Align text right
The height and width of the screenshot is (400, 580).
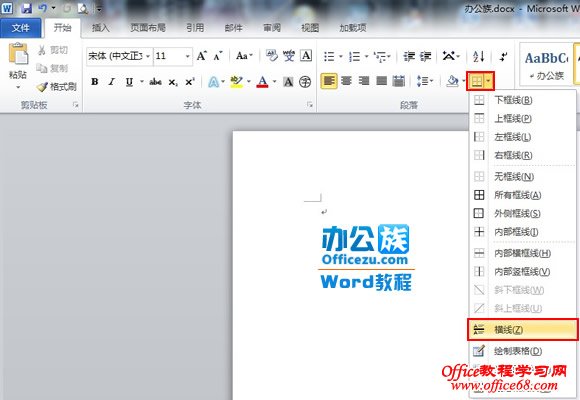coord(364,81)
